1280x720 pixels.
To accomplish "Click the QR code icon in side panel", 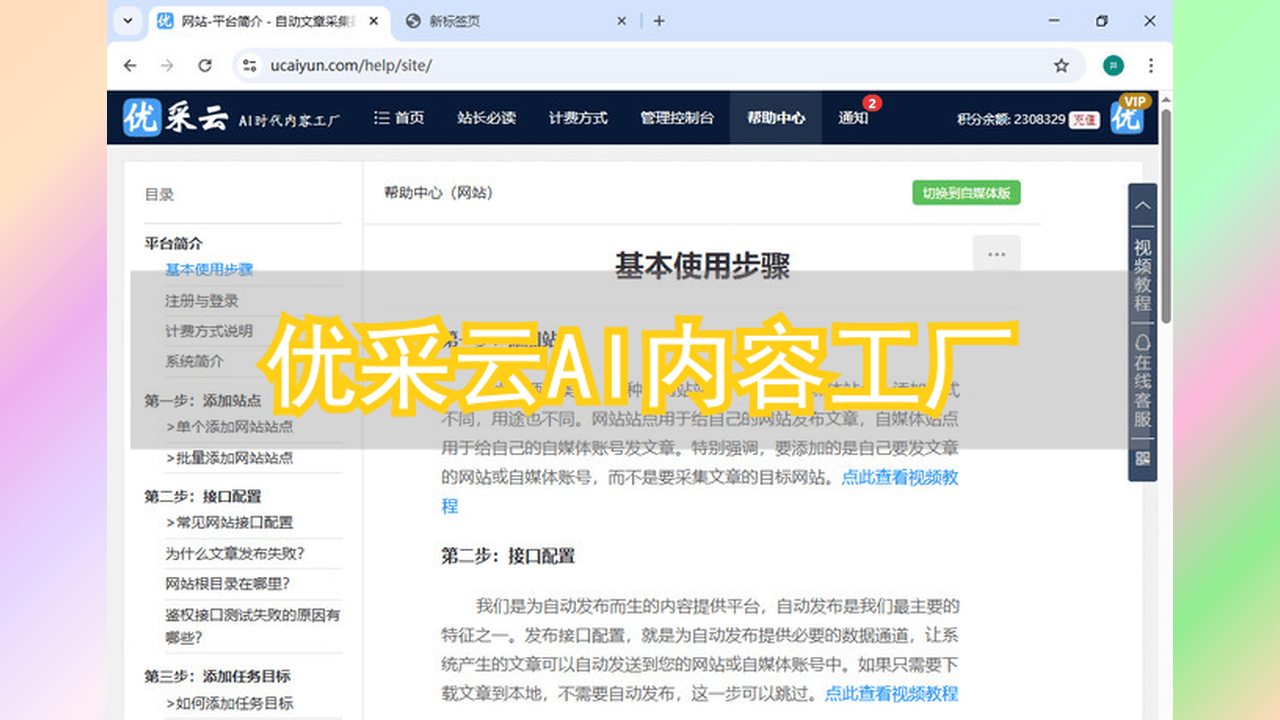I will tap(1142, 459).
